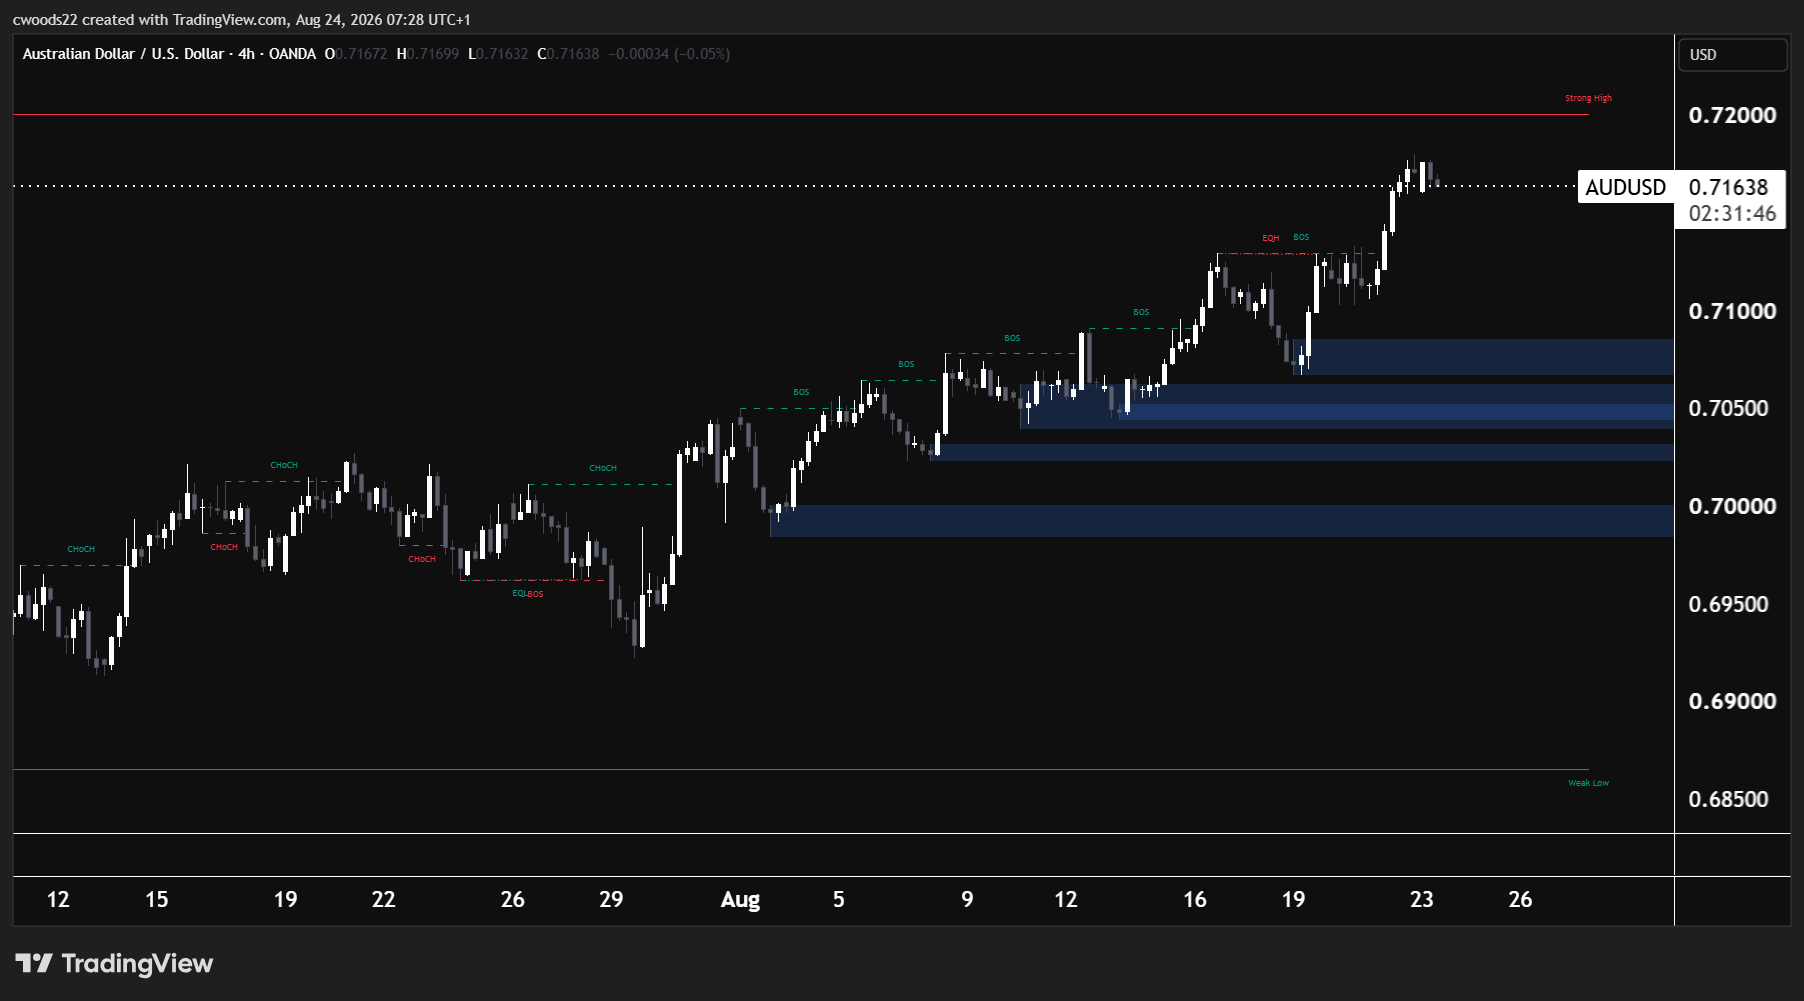Click the Strong High label
Image resolution: width=1804 pixels, height=1001 pixels.
point(1588,98)
